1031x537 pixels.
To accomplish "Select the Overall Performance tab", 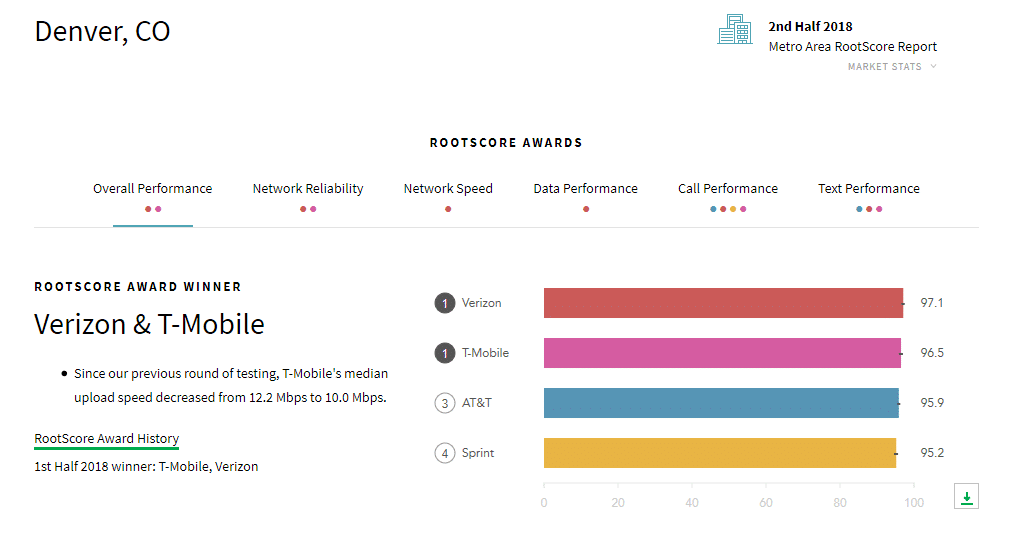I will click(153, 189).
